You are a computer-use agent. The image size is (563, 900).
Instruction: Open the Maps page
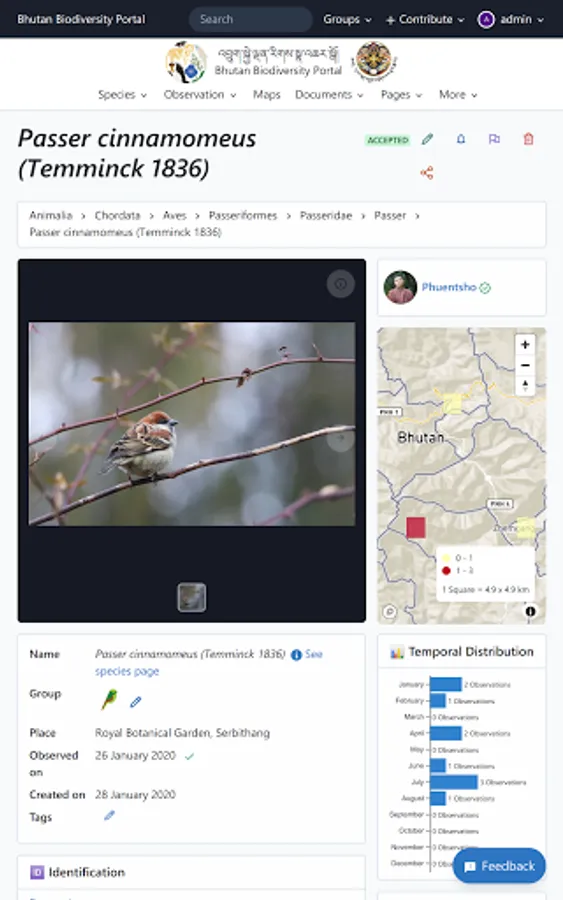[x=267, y=95]
